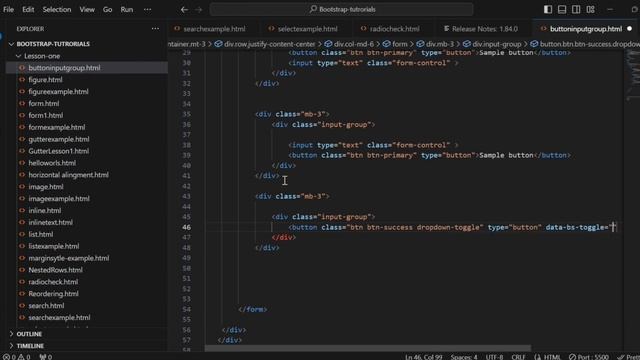Open figure.html in explorer
Image resolution: width=640 pixels, height=360 pixels.
click(45, 80)
